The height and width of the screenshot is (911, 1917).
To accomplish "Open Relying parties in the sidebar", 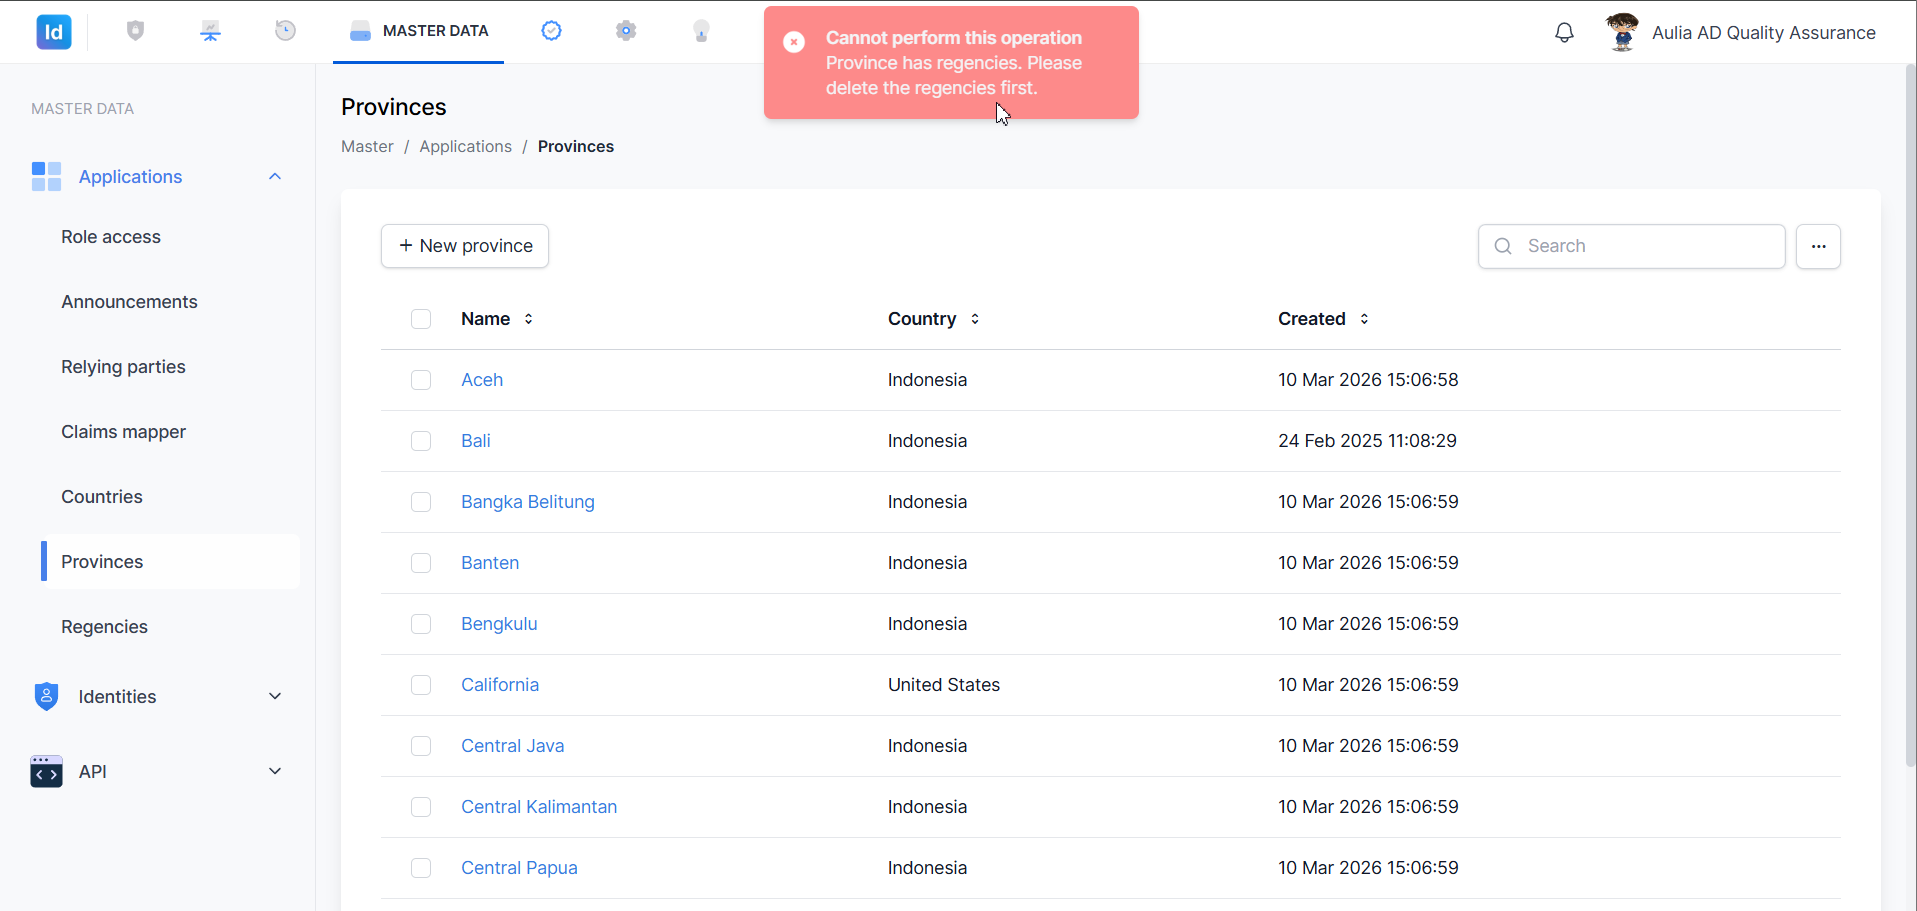I will click(x=123, y=367).
